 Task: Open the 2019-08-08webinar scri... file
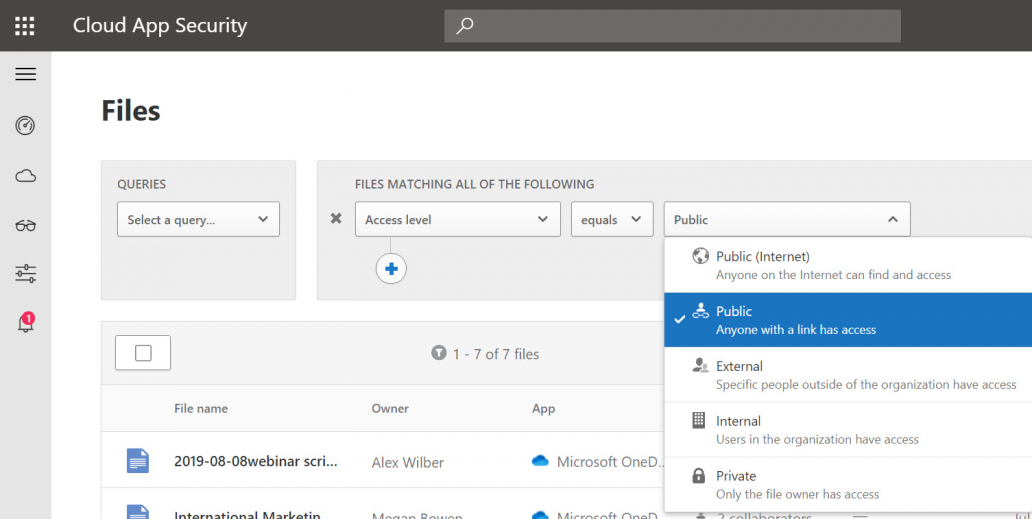[x=255, y=461]
